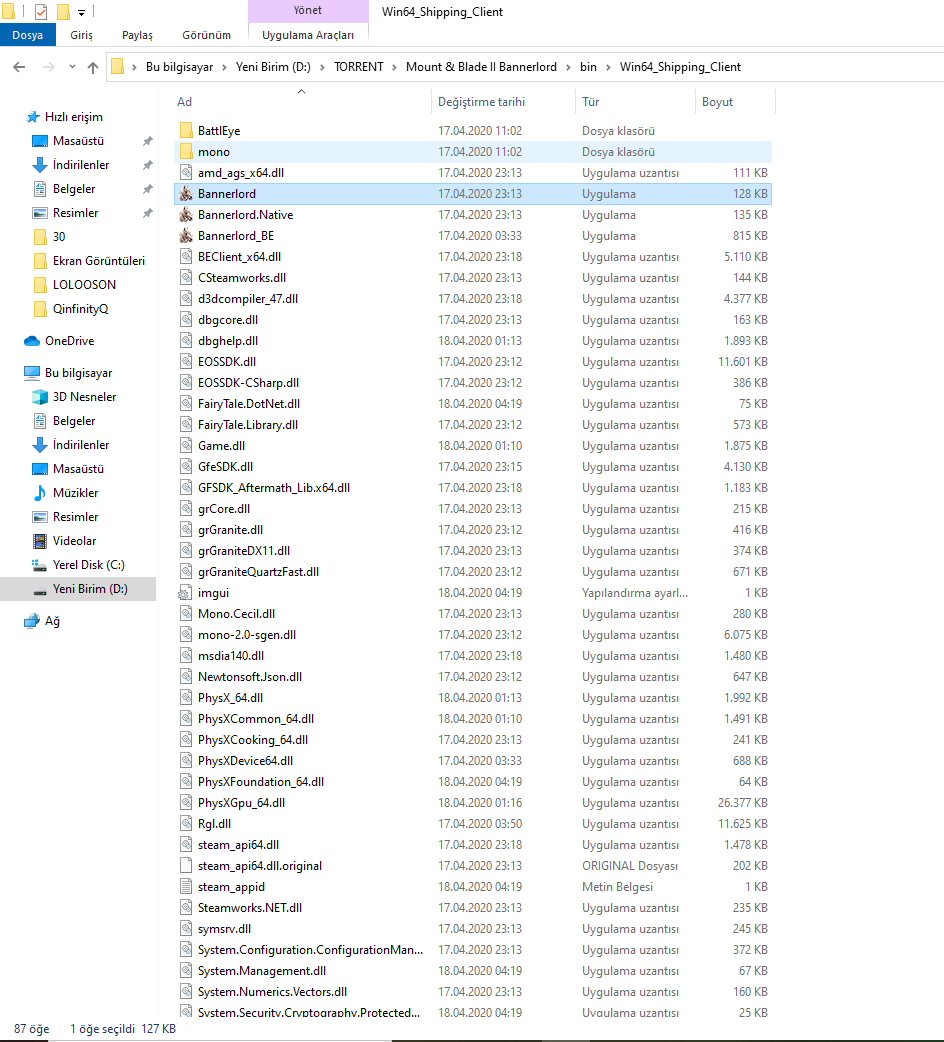Click the Forward navigation arrow

click(x=48, y=67)
